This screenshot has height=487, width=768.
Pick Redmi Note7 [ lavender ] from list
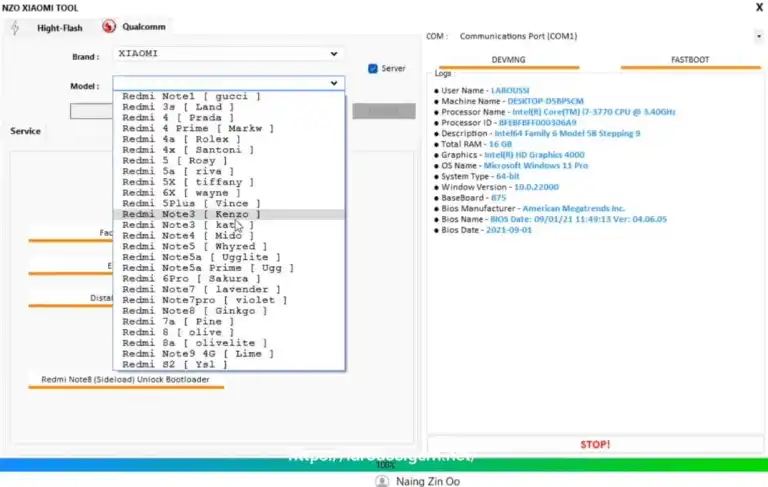click(x=198, y=289)
